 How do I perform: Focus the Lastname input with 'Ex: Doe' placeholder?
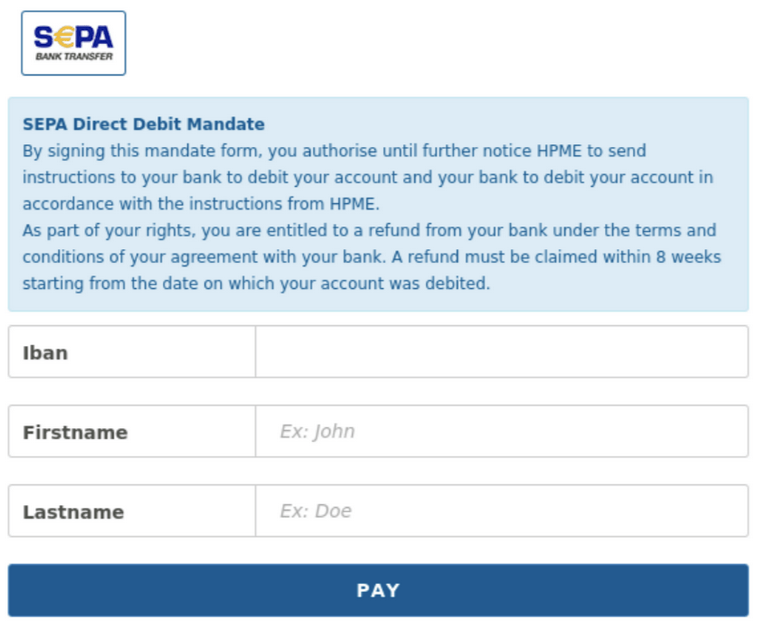(502, 511)
